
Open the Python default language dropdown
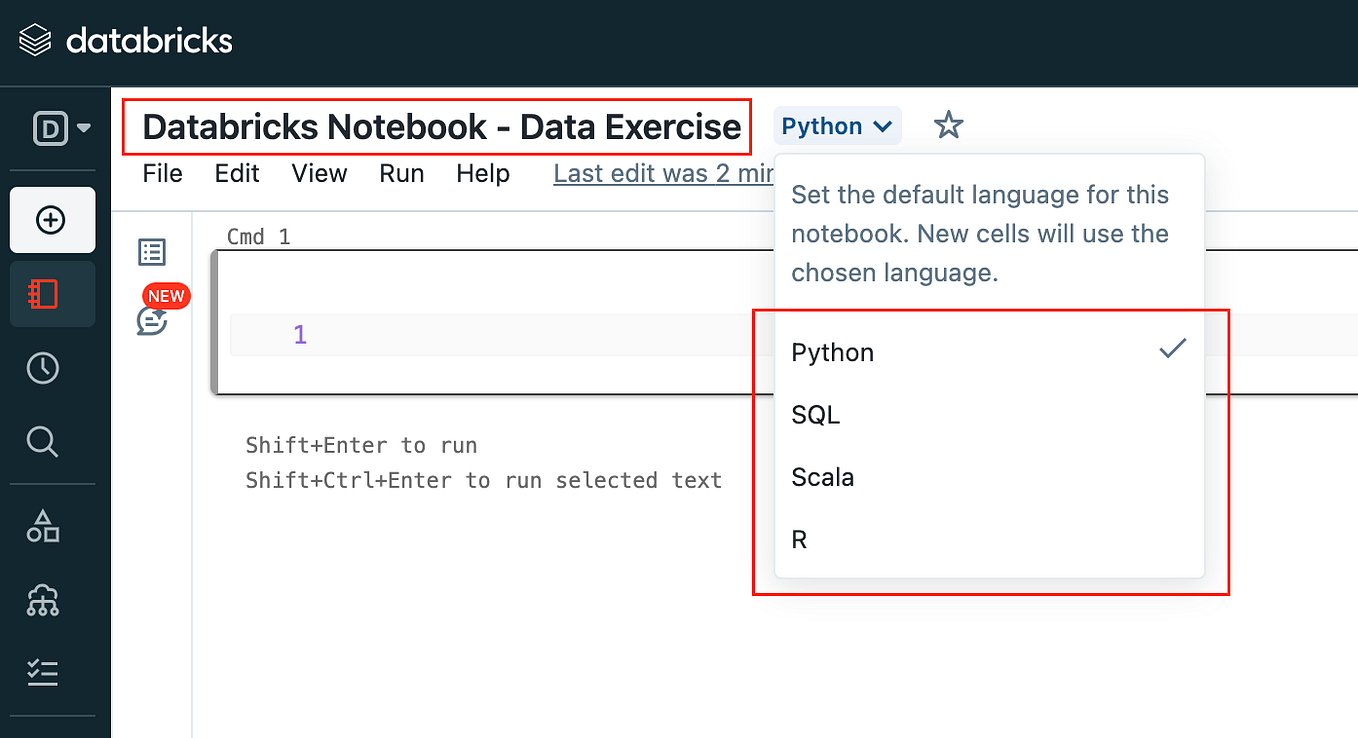point(837,125)
